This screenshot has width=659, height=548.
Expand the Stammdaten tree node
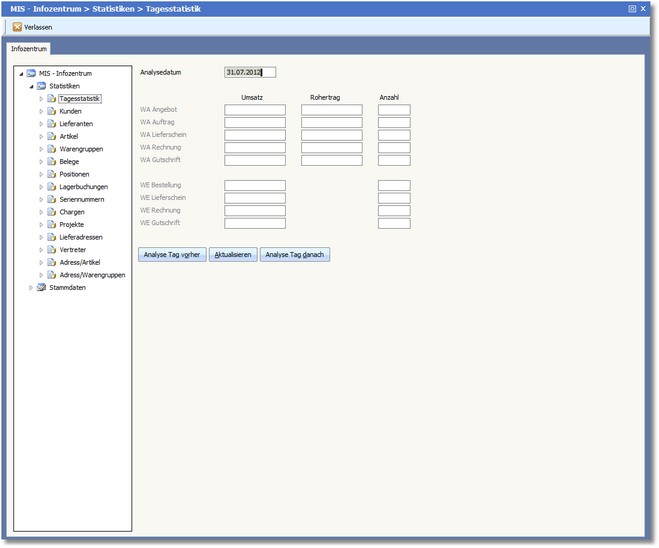31,287
